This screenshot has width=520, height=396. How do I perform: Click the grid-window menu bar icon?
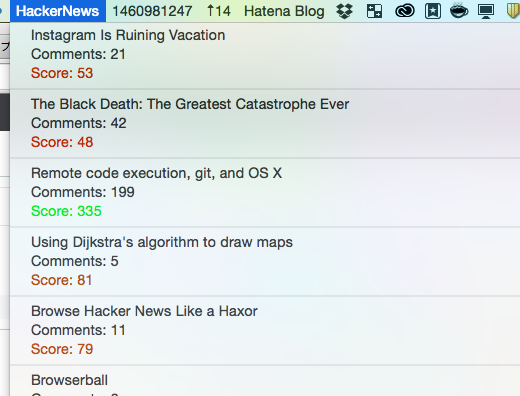tap(374, 11)
